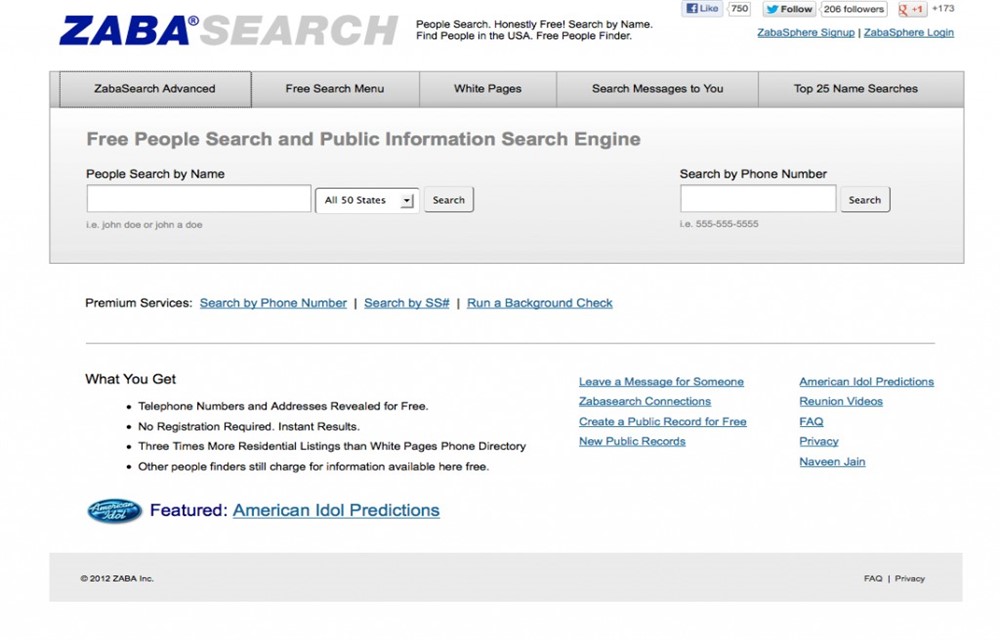The height and width of the screenshot is (640, 1000).
Task: Click the 'i.e. john doe or john a doe' hint
Action: [144, 224]
